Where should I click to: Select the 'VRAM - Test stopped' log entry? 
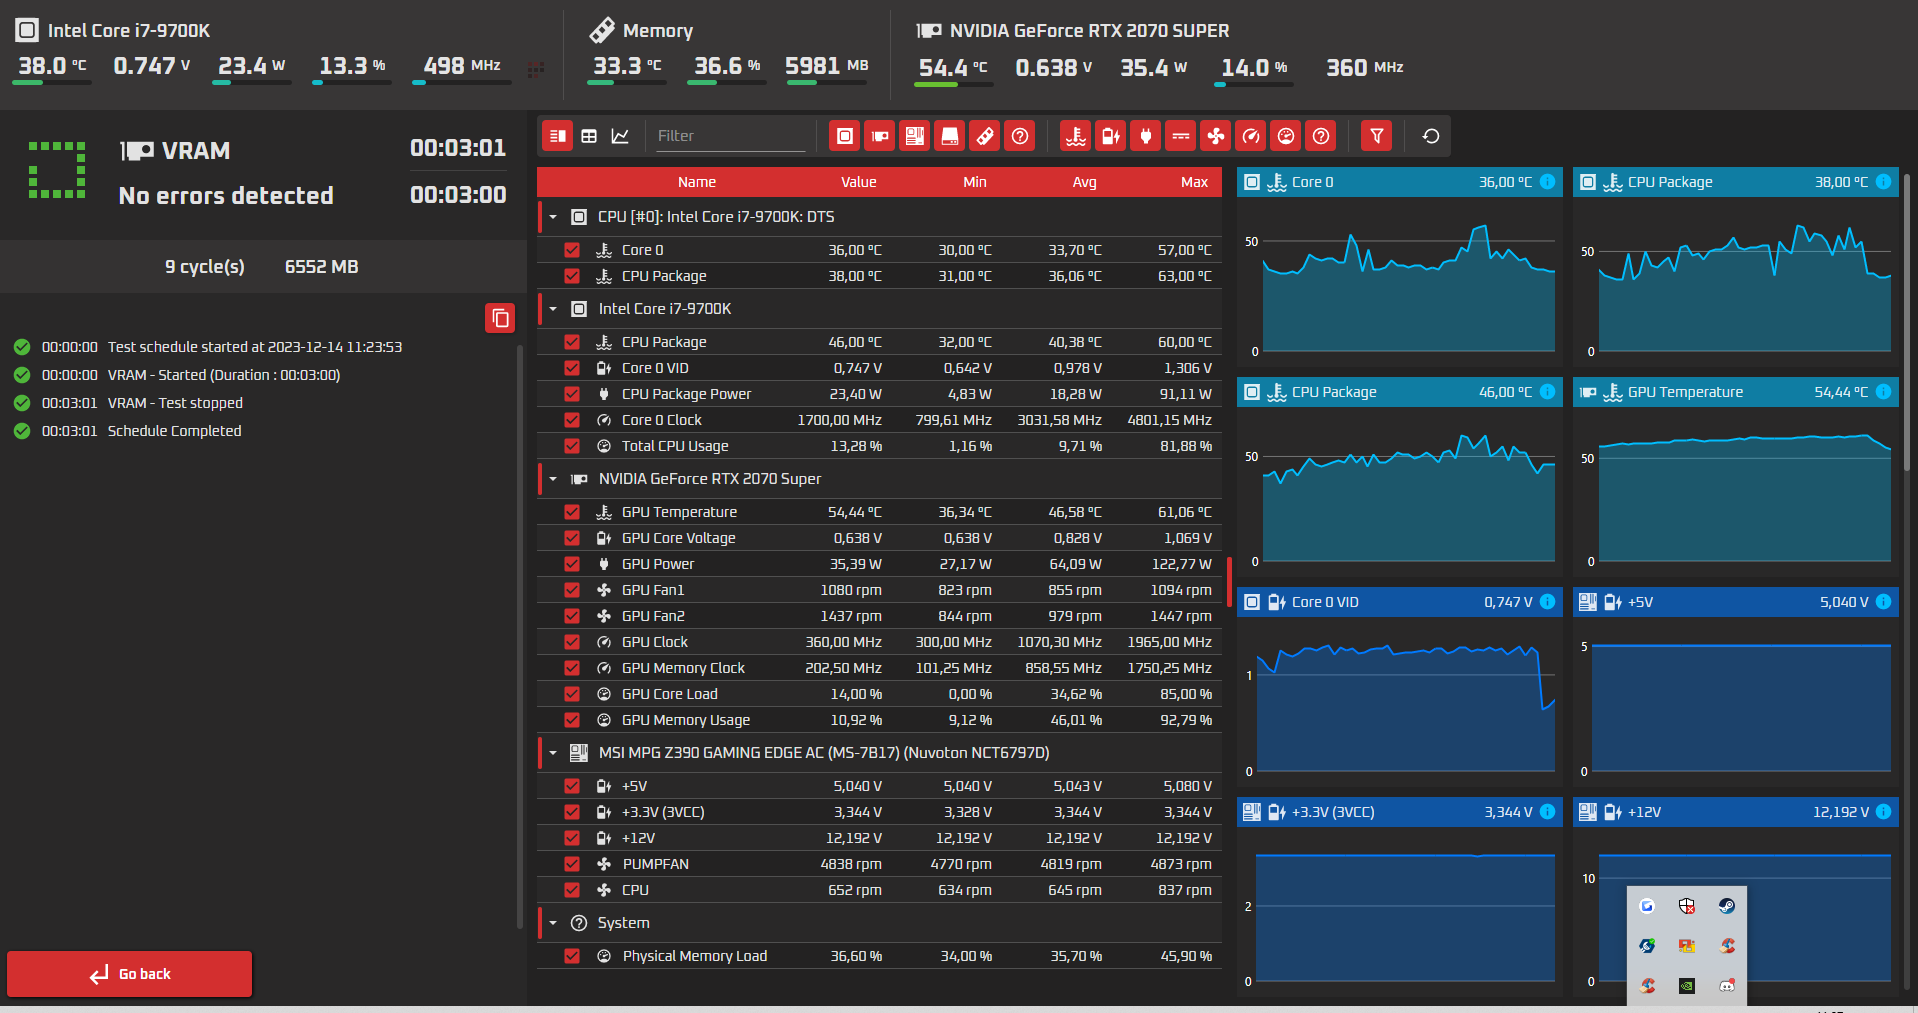[x=175, y=403]
